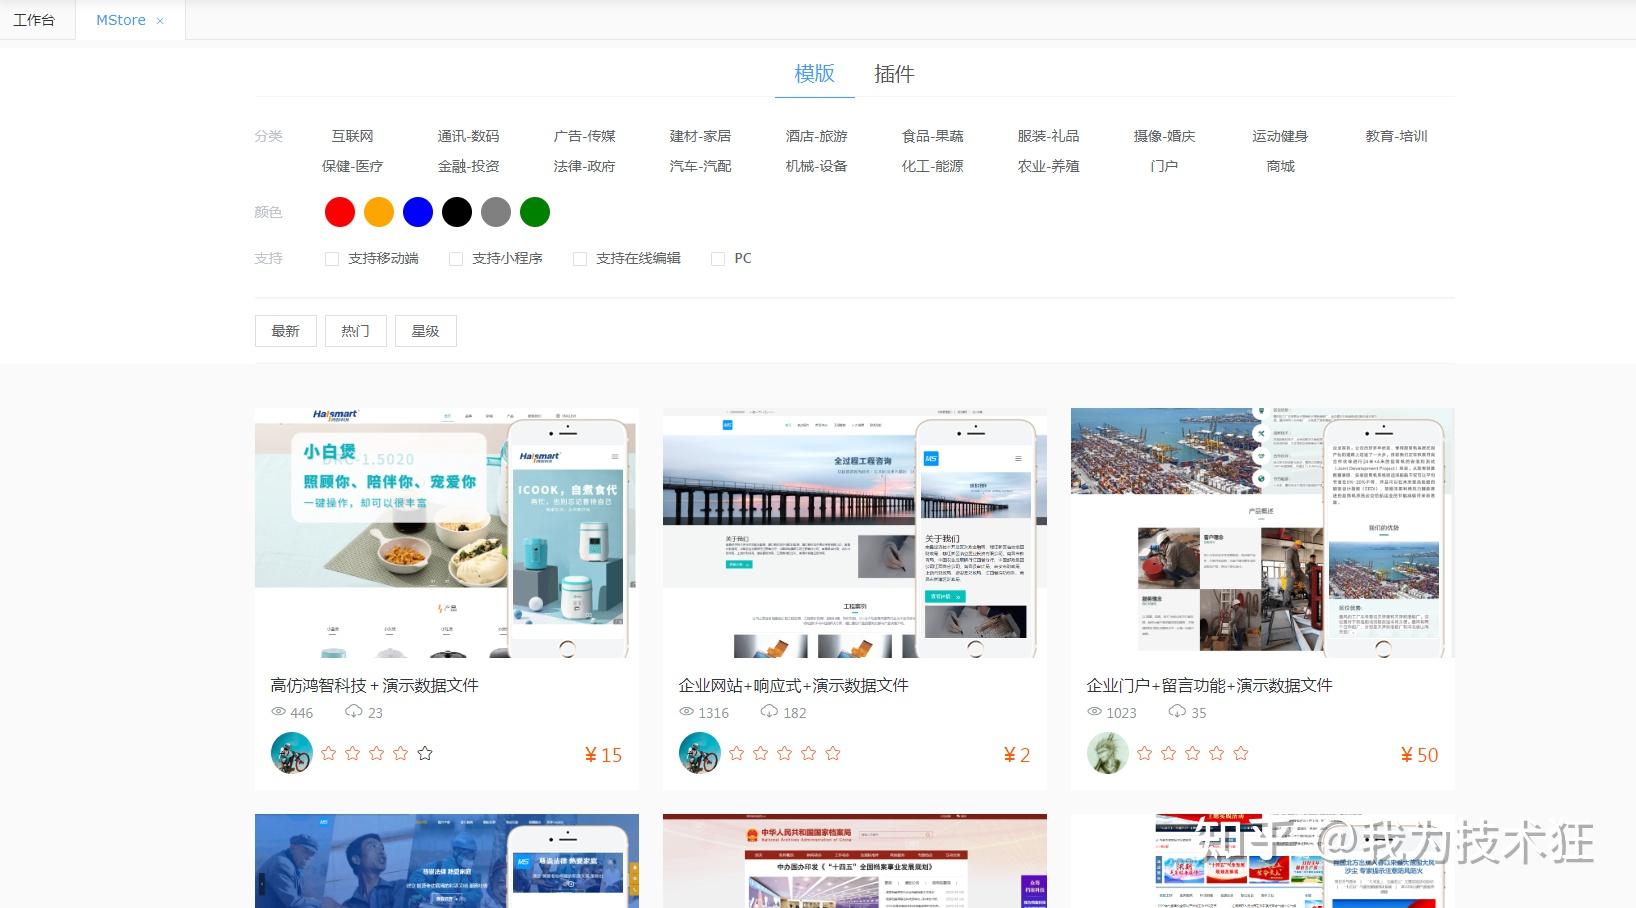
Task: Click the uploader avatar on 企业网站+响应式 template
Action: (699, 752)
